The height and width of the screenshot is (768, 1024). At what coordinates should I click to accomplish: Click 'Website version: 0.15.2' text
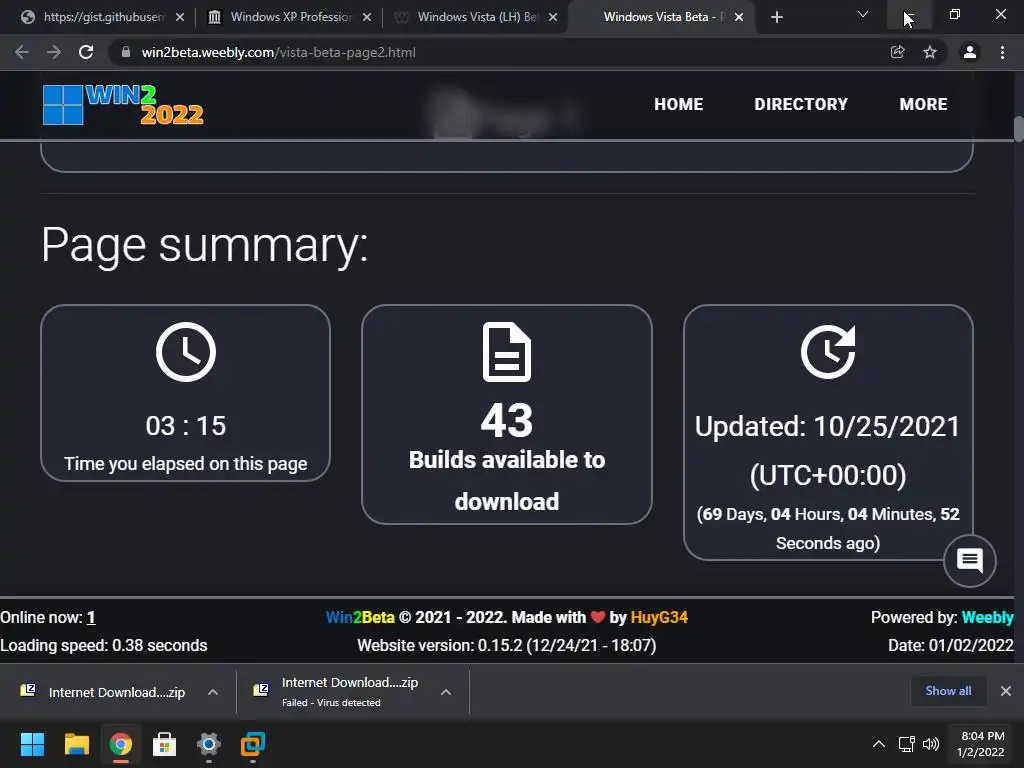point(440,646)
